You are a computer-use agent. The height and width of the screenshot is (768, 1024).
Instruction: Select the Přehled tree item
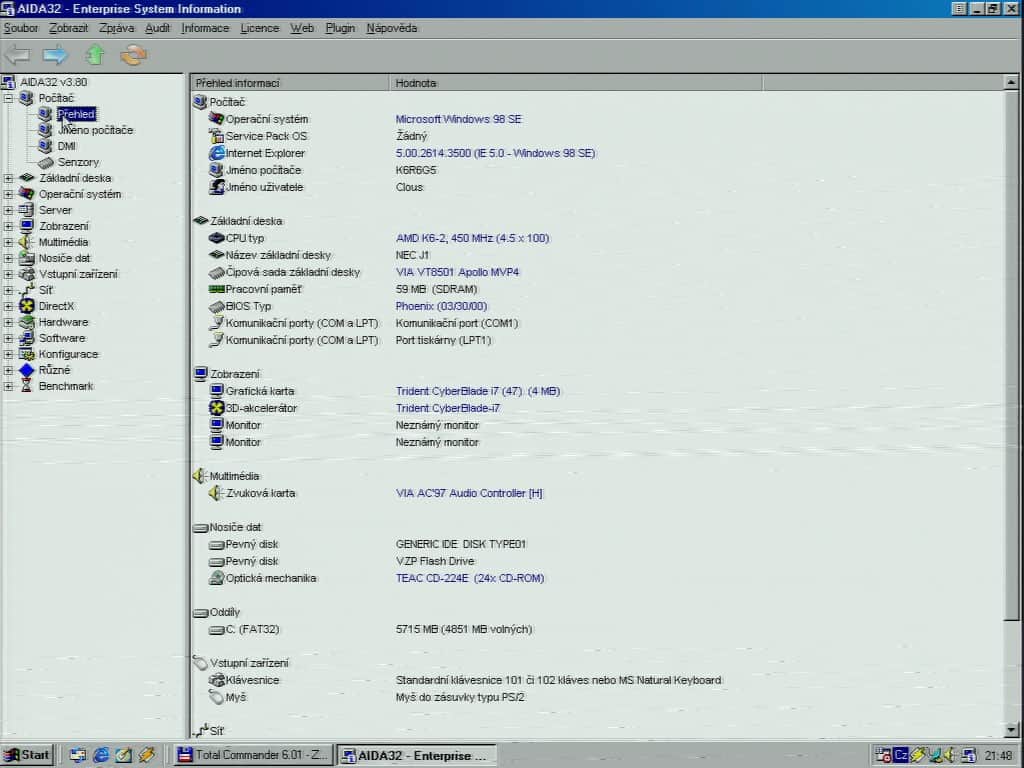(x=76, y=114)
